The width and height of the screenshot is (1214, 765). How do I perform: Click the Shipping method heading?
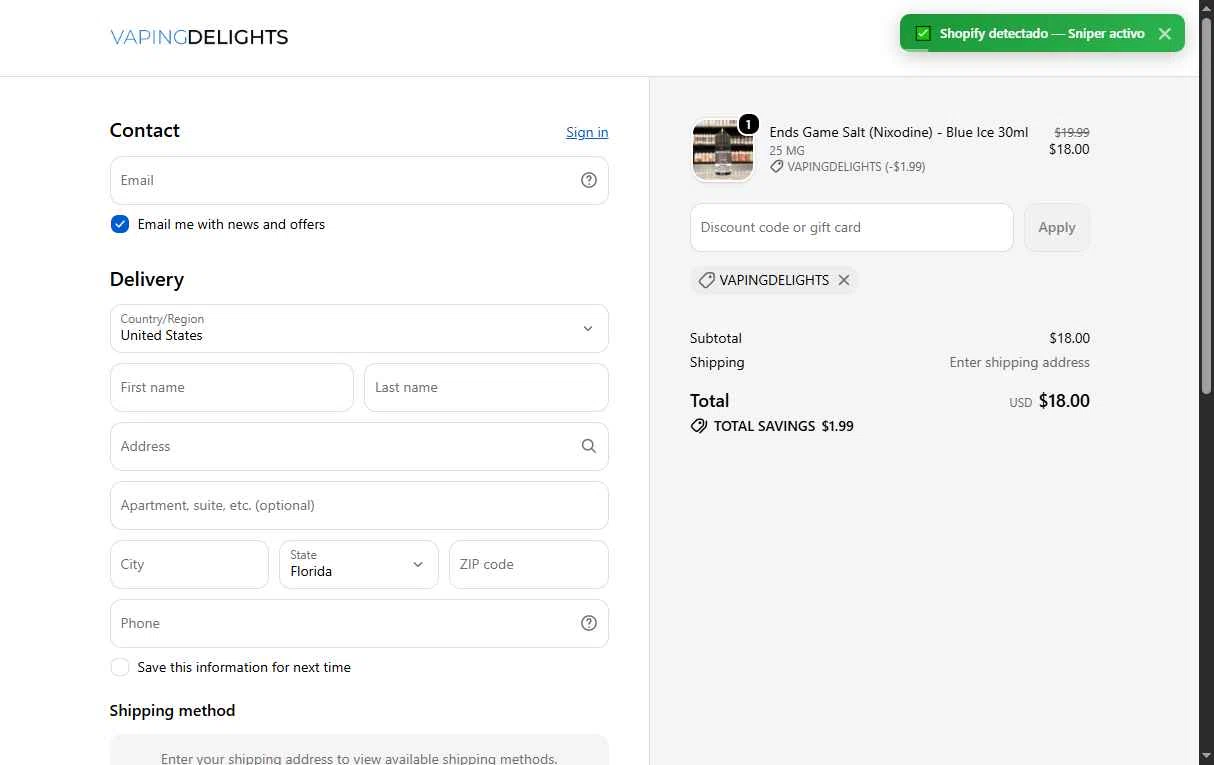[x=172, y=711]
